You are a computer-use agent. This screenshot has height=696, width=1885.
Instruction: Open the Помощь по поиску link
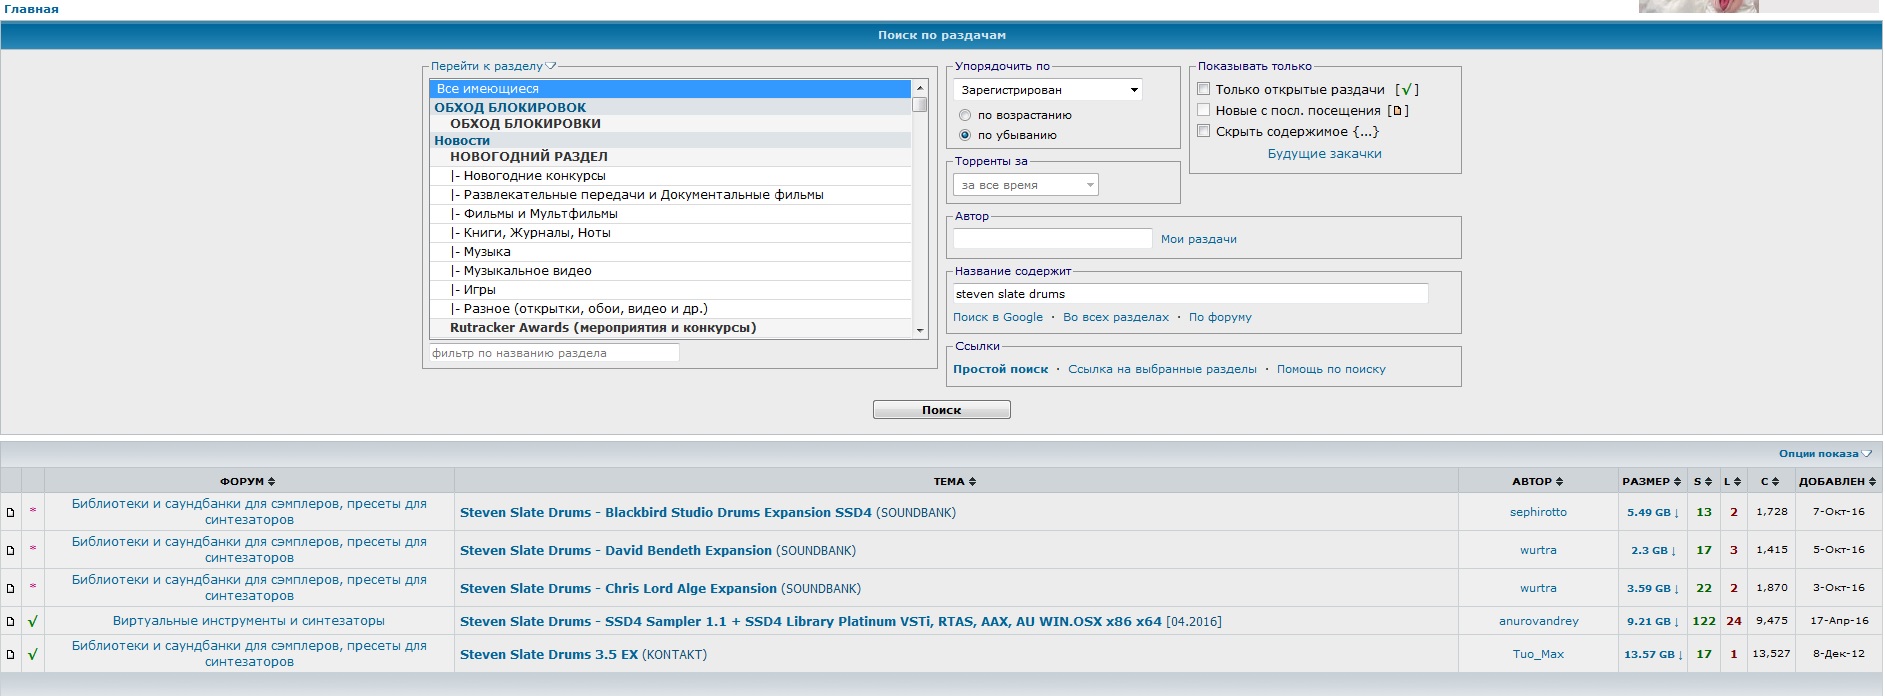point(1331,369)
